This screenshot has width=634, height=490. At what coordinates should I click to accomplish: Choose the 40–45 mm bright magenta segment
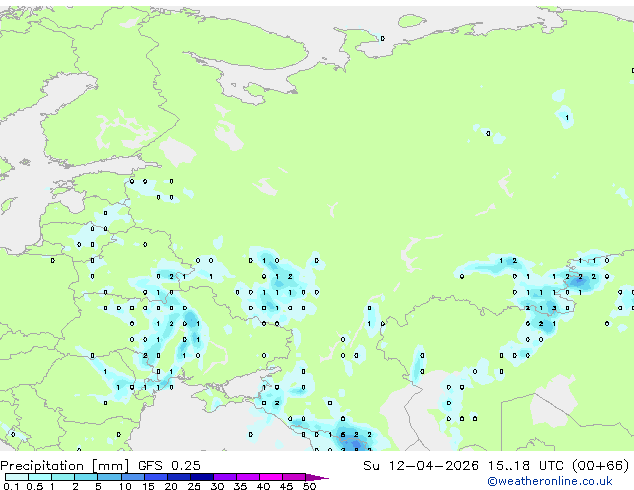tap(271, 477)
